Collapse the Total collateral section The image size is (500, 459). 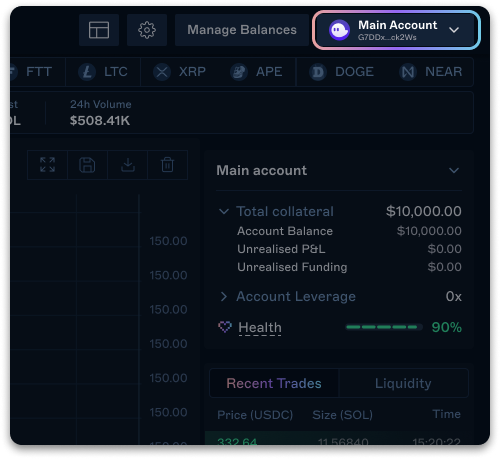[224, 211]
